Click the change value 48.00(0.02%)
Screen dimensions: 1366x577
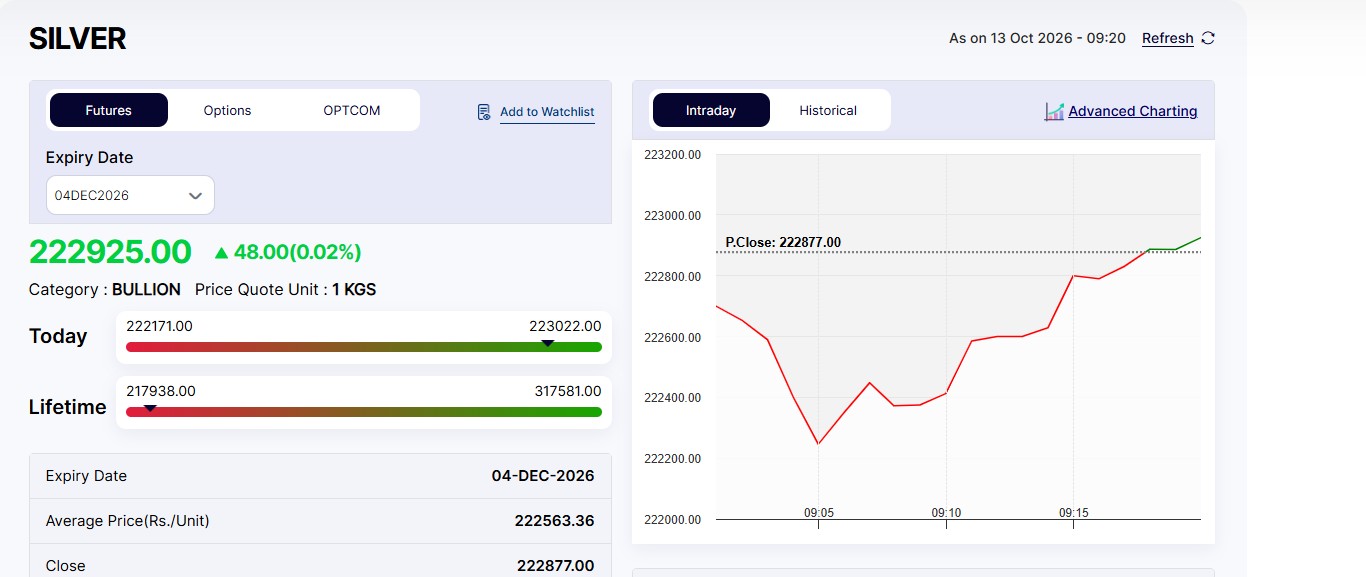coord(298,252)
